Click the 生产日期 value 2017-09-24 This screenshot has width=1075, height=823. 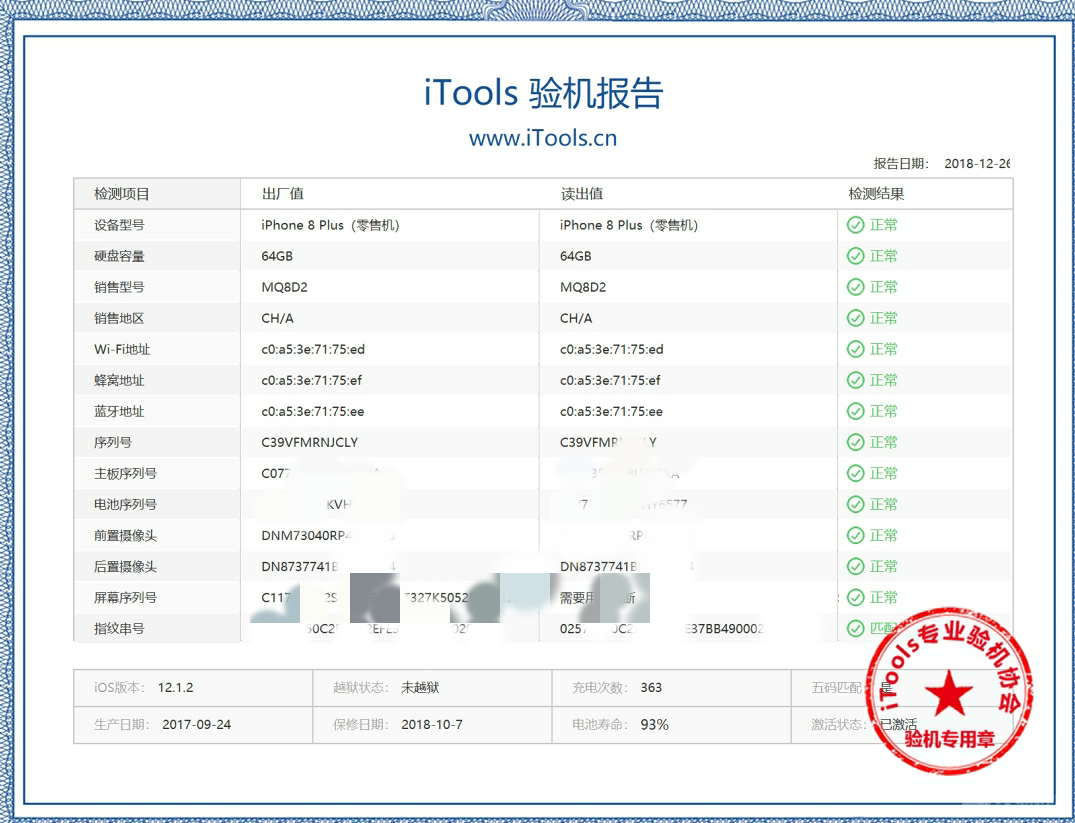click(x=197, y=724)
